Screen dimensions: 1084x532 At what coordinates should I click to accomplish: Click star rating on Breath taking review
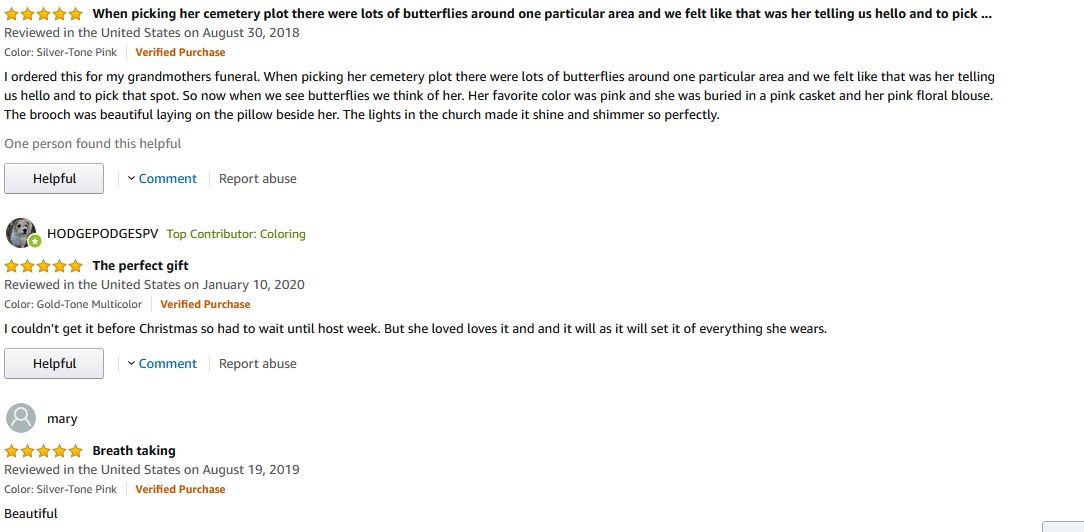[44, 451]
